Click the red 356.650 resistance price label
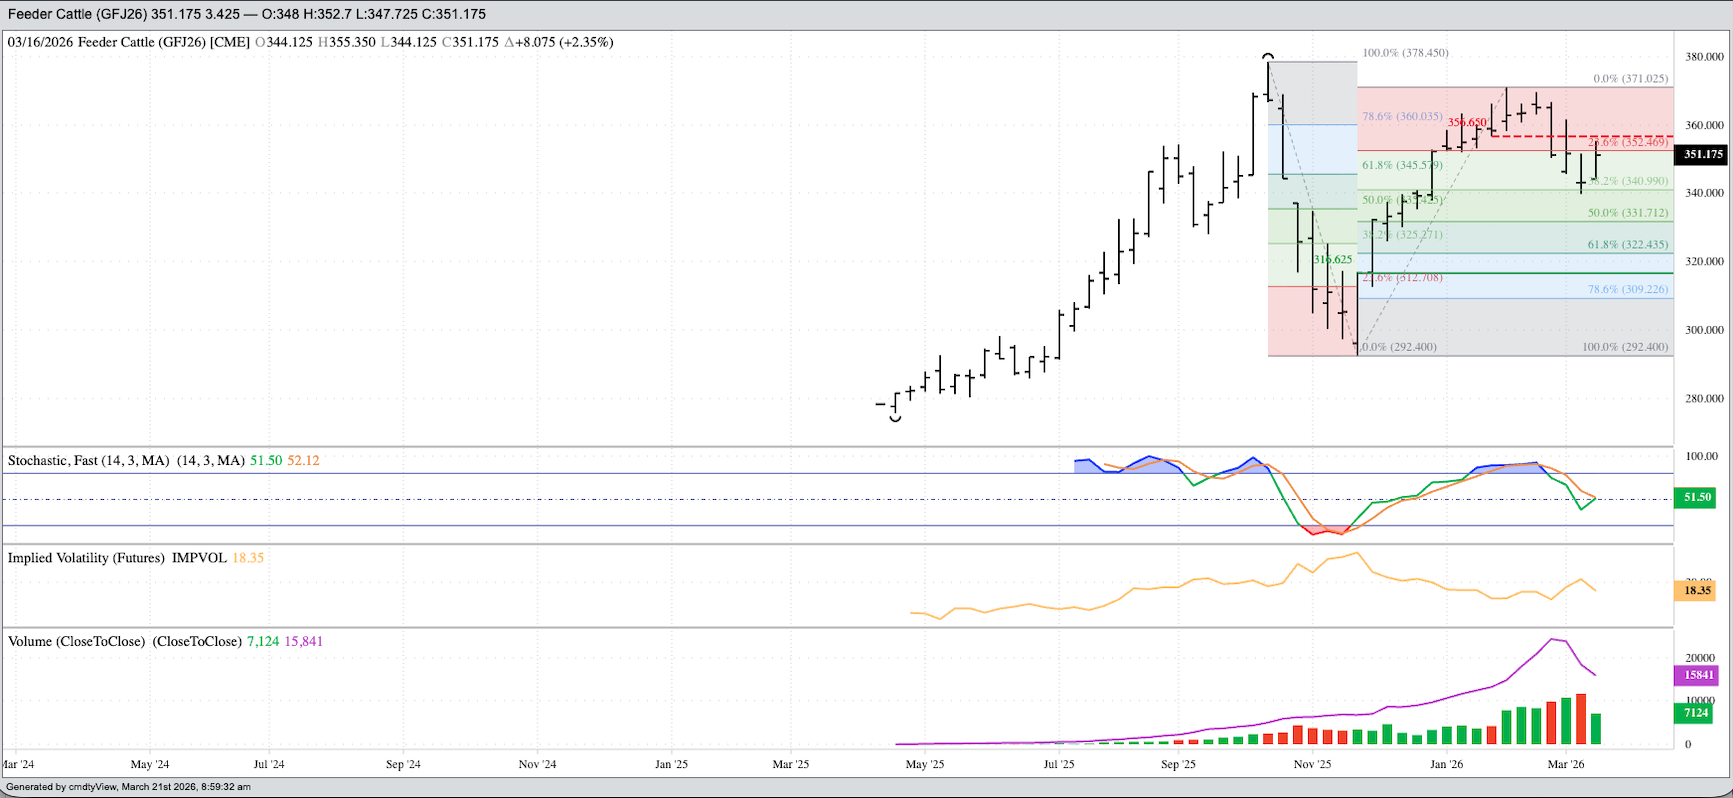This screenshot has height=798, width=1733. (1467, 122)
